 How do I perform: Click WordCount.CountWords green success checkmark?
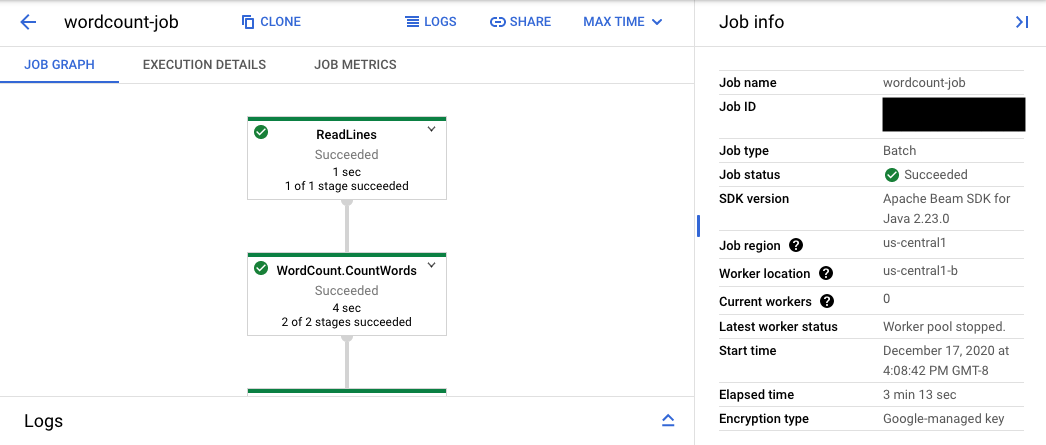(261, 268)
